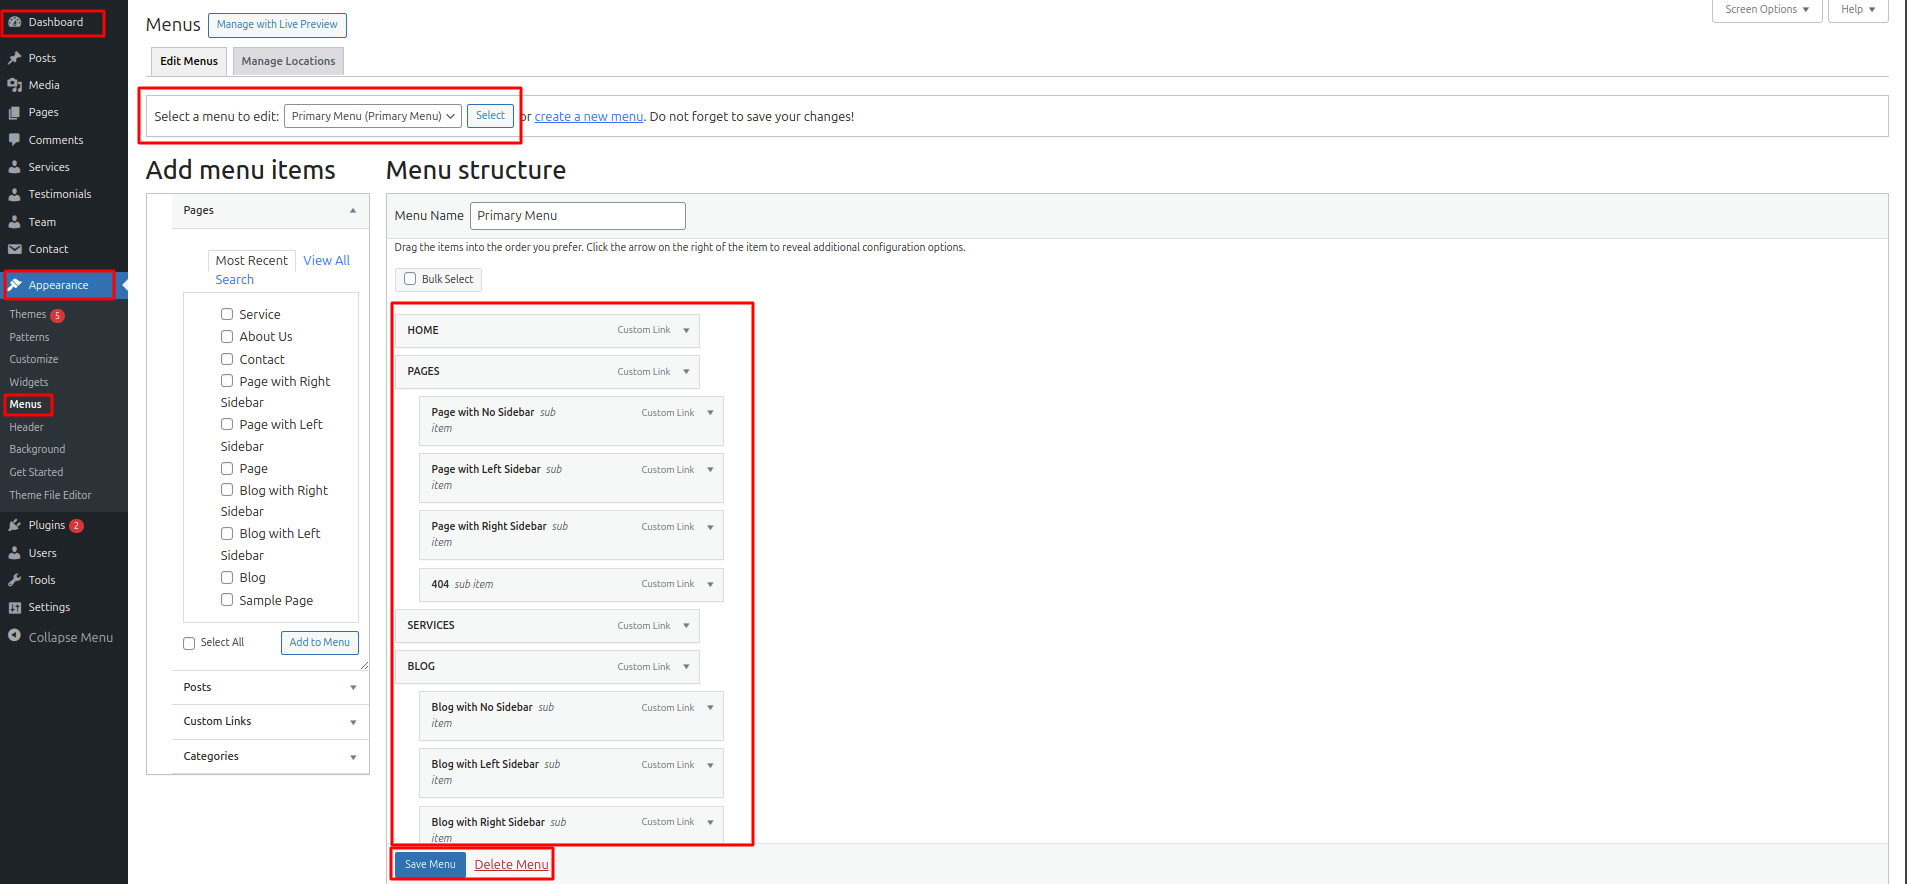Screen dimensions: 1907x884
Task: Select the Most Recent pages tab
Action: tap(252, 261)
